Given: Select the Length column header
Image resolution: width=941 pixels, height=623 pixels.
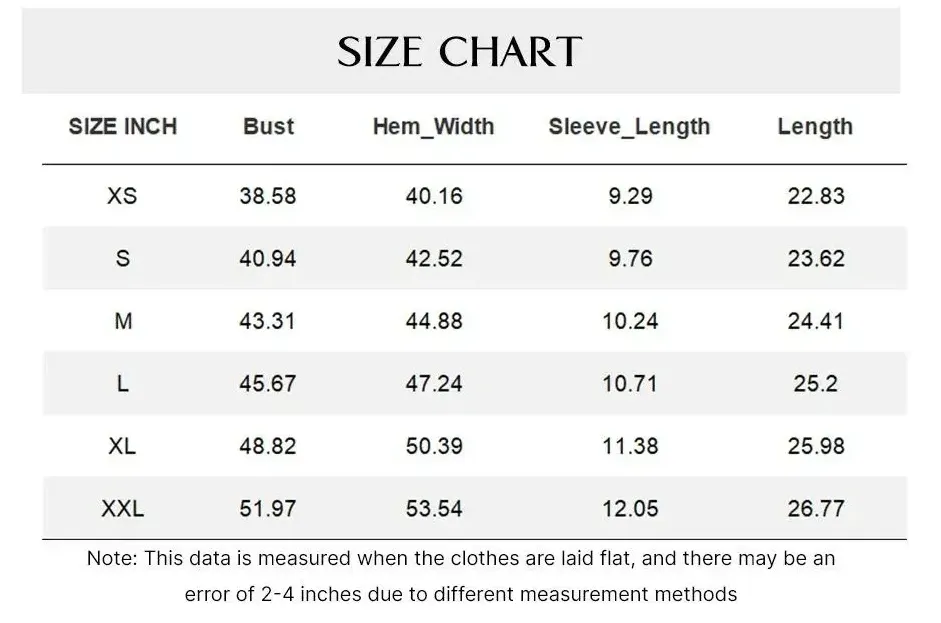Looking at the screenshot, I should coord(815,127).
